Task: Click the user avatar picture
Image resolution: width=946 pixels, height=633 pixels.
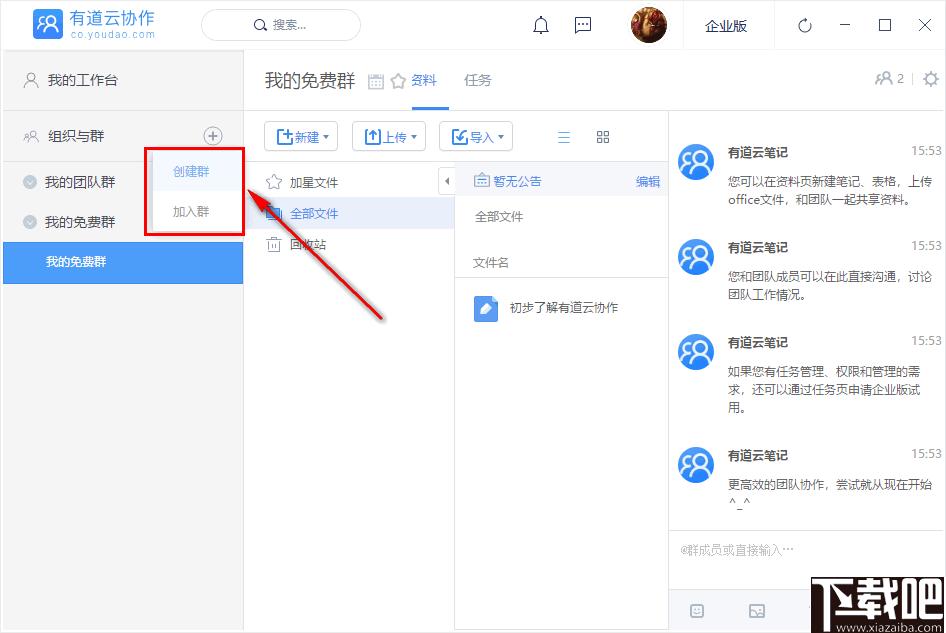Action: point(649,25)
